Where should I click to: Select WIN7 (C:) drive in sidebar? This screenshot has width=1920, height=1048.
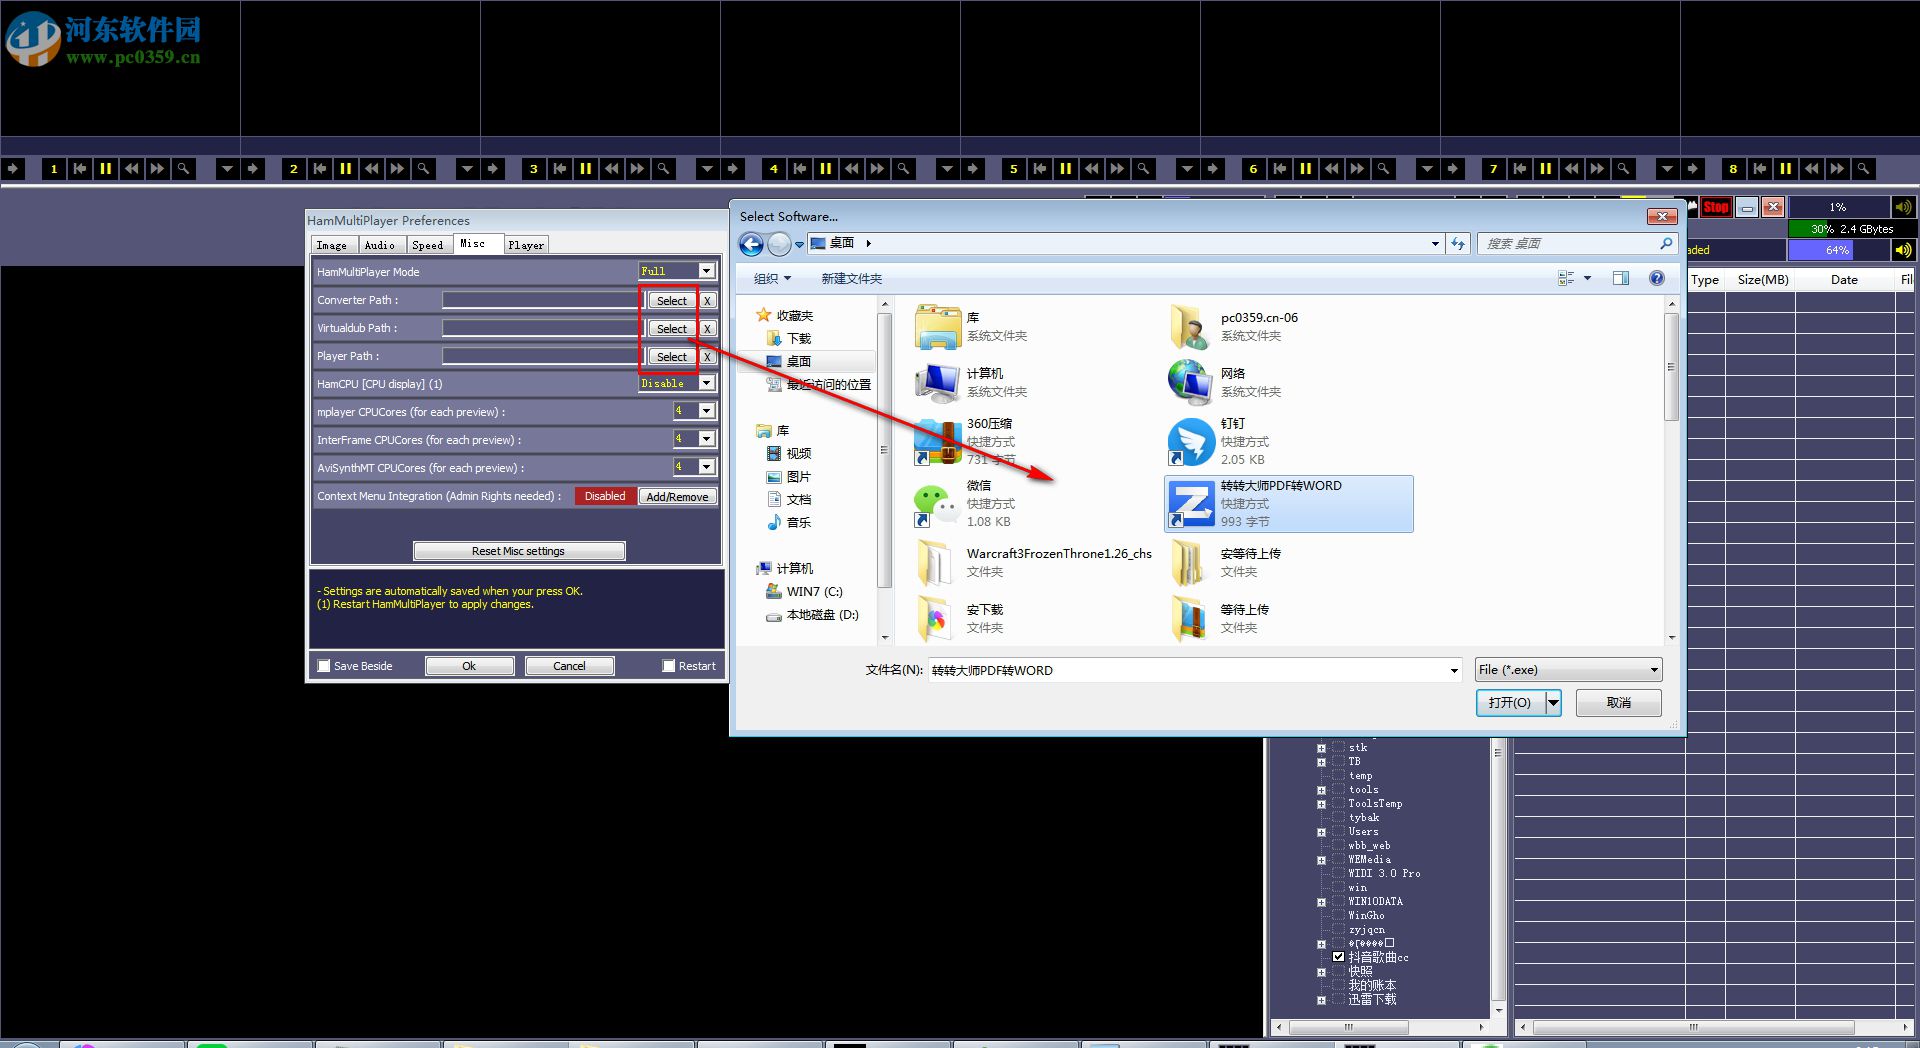click(x=814, y=592)
